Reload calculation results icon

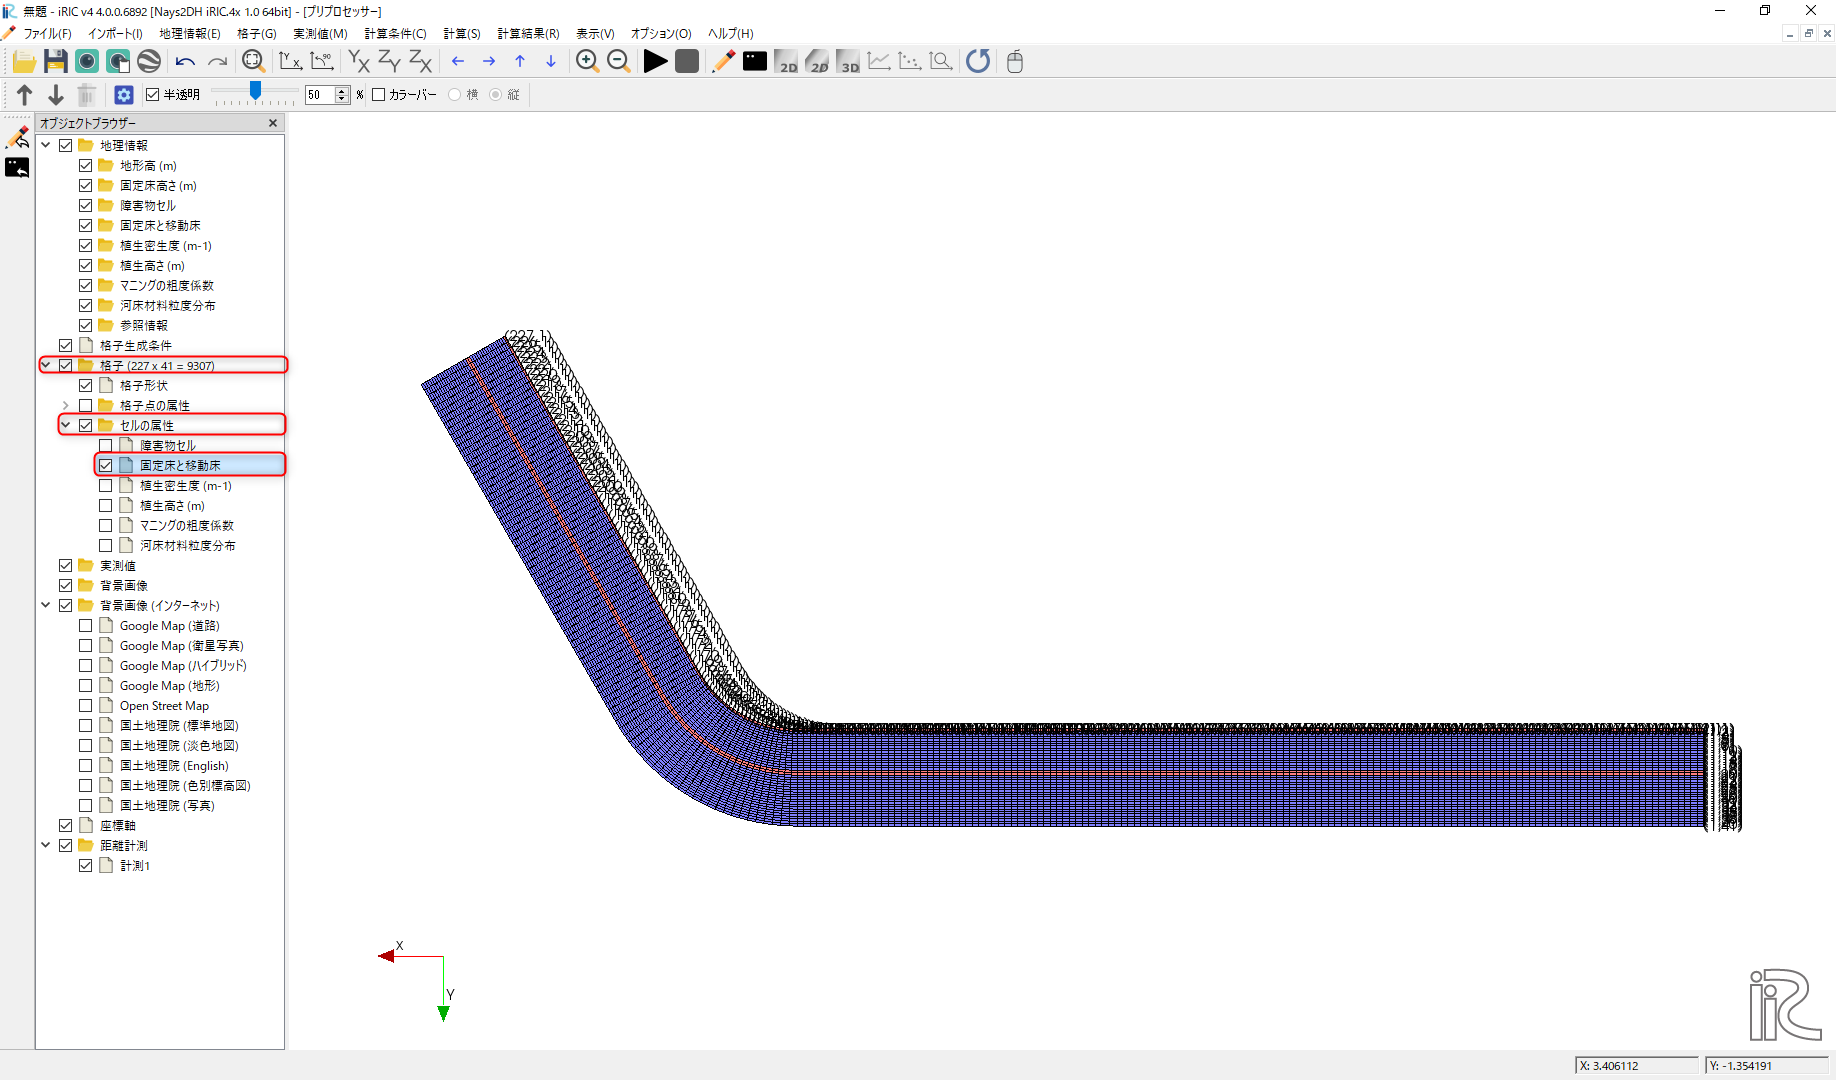click(978, 62)
